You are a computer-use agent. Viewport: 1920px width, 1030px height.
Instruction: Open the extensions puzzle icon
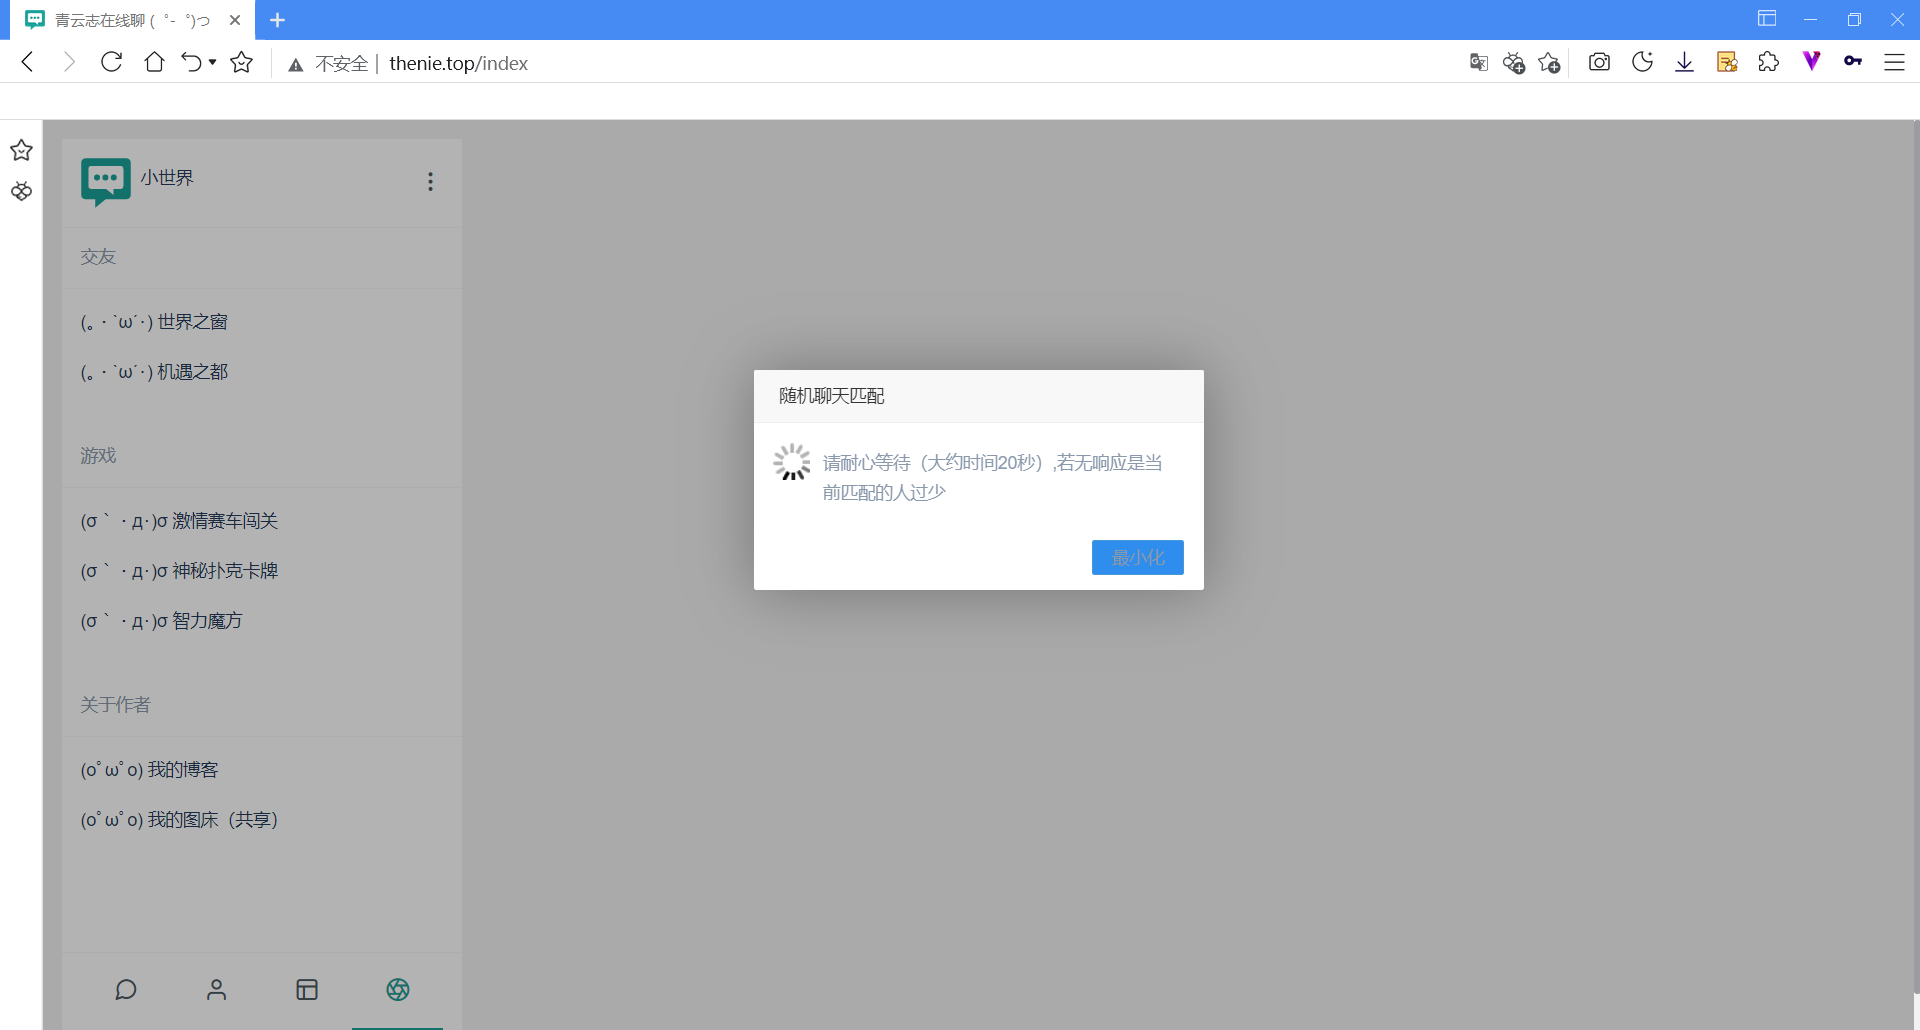(1769, 62)
